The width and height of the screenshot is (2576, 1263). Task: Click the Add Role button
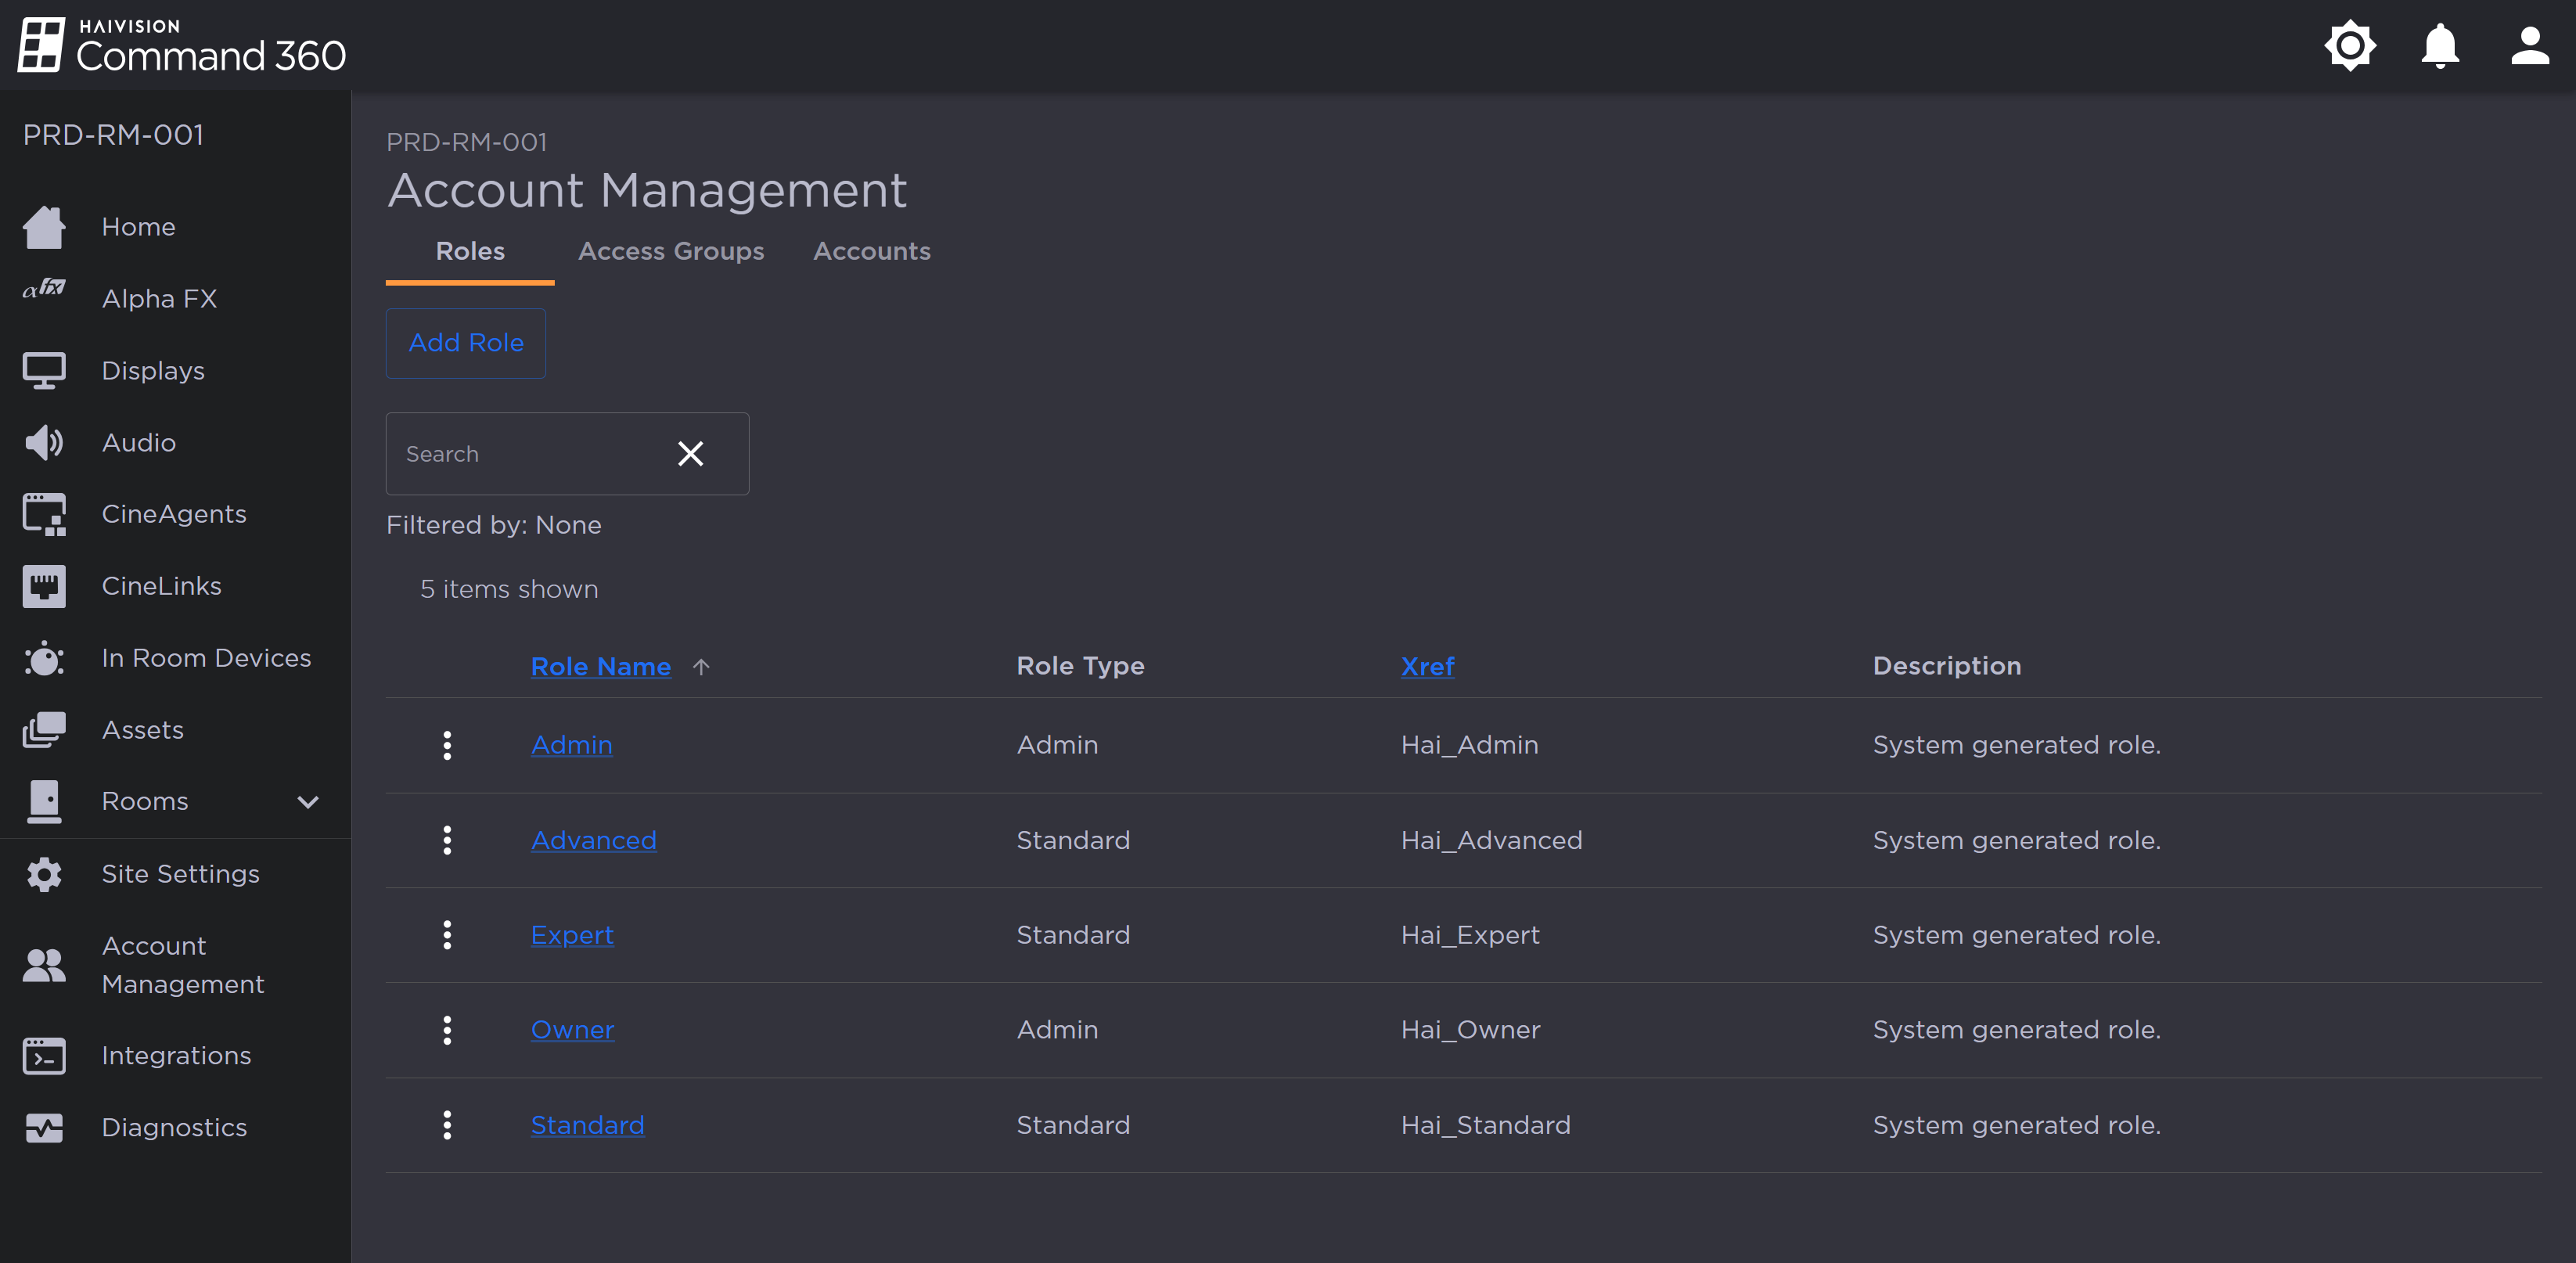tap(465, 343)
